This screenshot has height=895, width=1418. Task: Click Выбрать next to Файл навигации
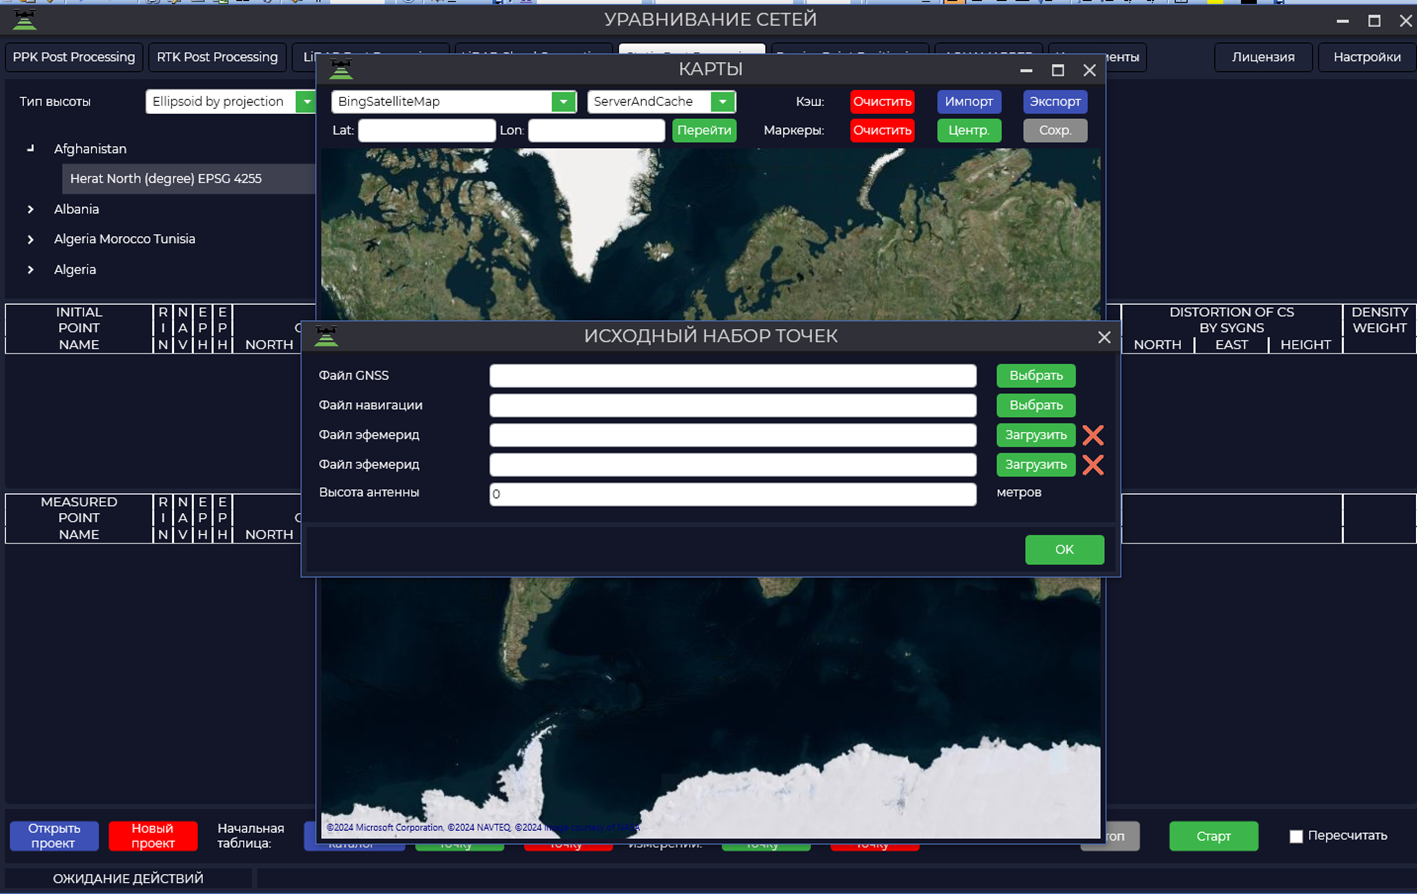pos(1036,406)
